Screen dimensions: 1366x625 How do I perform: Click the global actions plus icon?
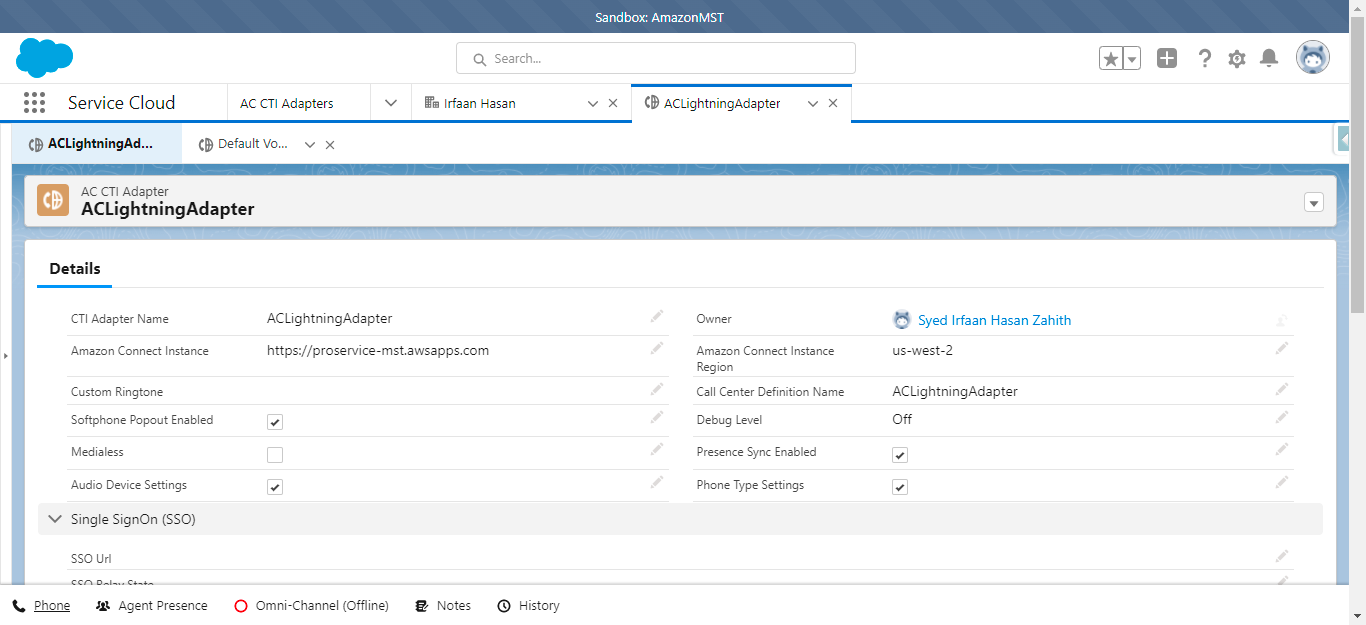pyautogui.click(x=1167, y=59)
